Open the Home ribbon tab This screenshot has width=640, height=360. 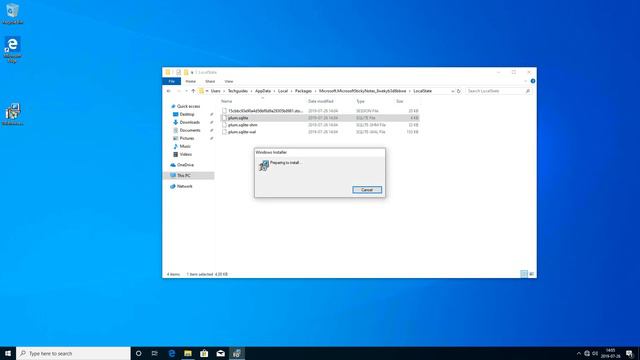coord(191,81)
